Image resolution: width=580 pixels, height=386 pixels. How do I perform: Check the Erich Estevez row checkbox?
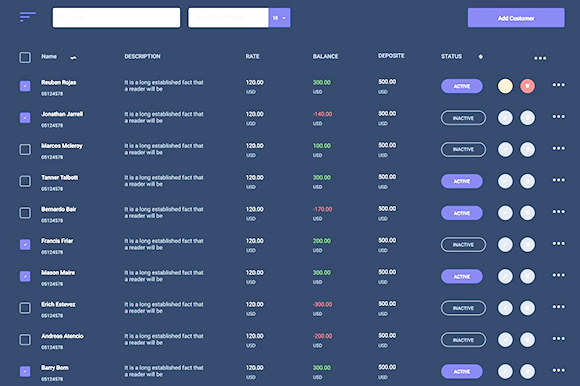click(x=25, y=308)
